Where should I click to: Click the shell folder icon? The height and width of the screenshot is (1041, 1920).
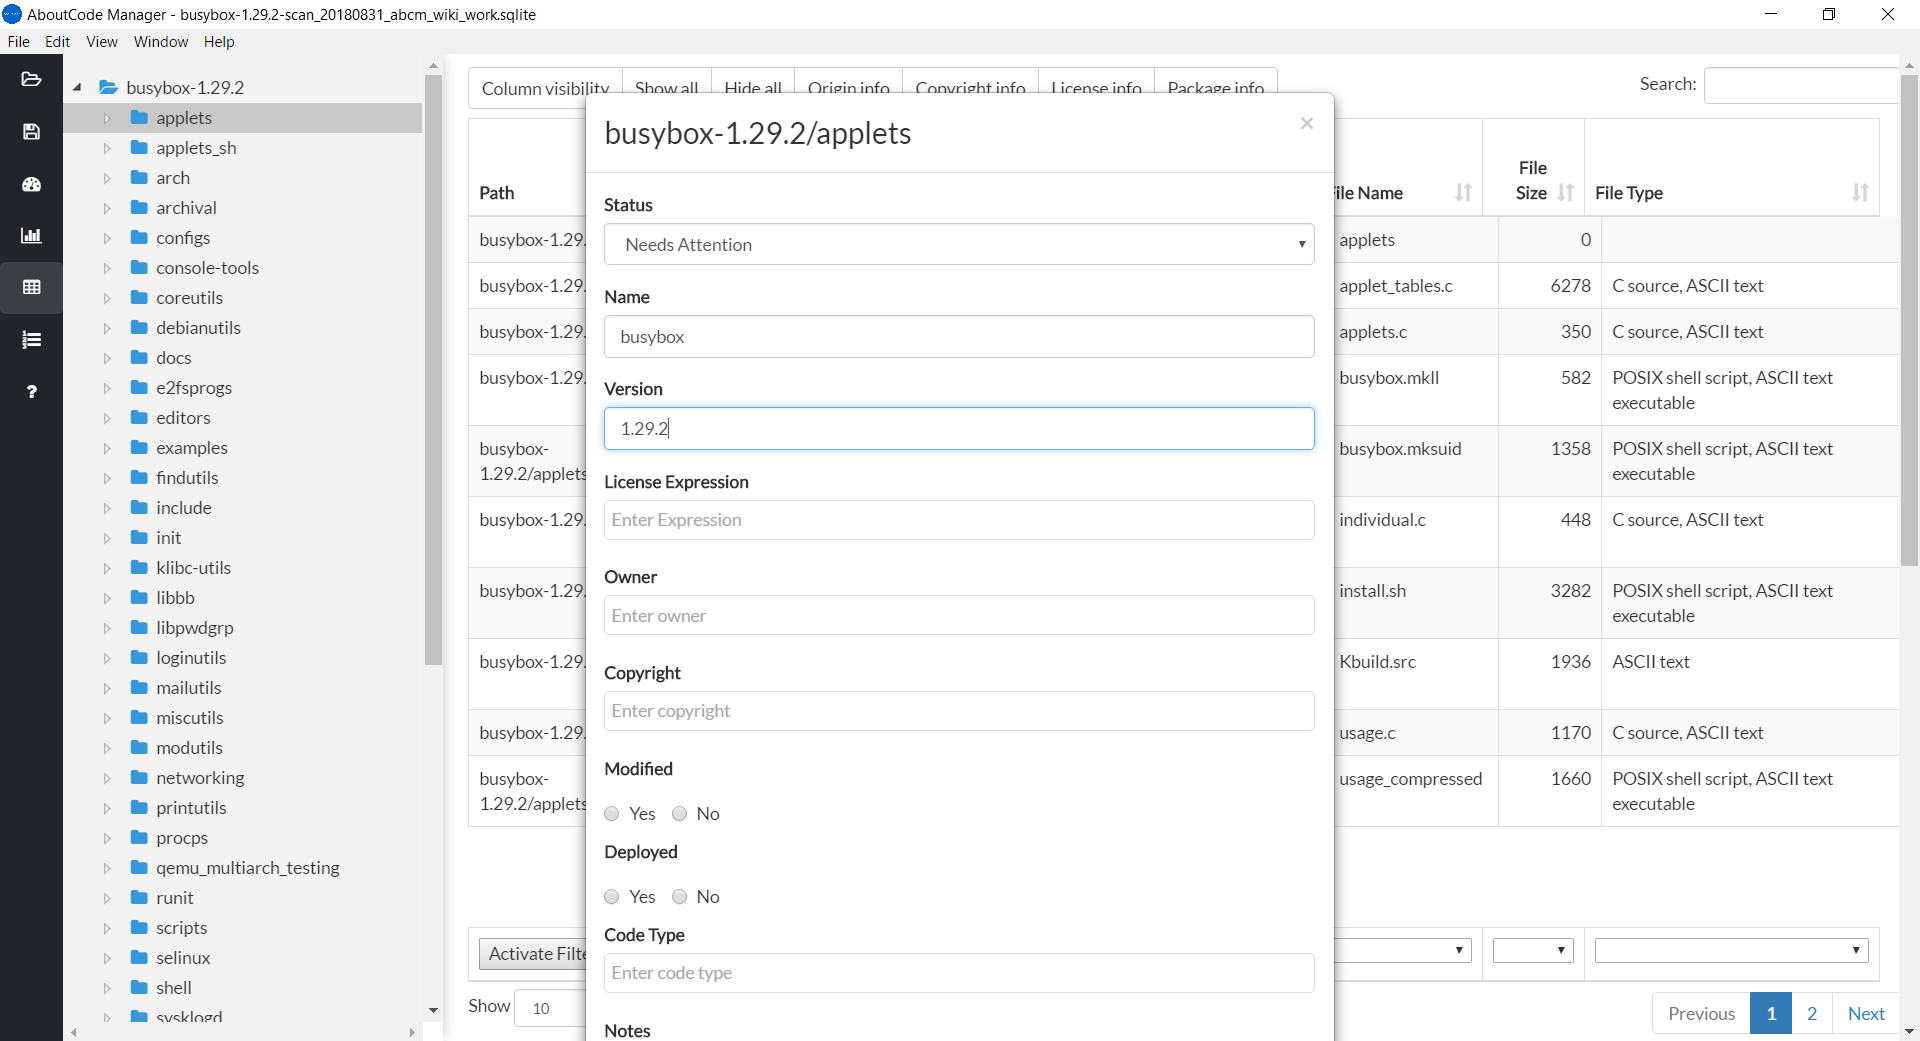139,988
